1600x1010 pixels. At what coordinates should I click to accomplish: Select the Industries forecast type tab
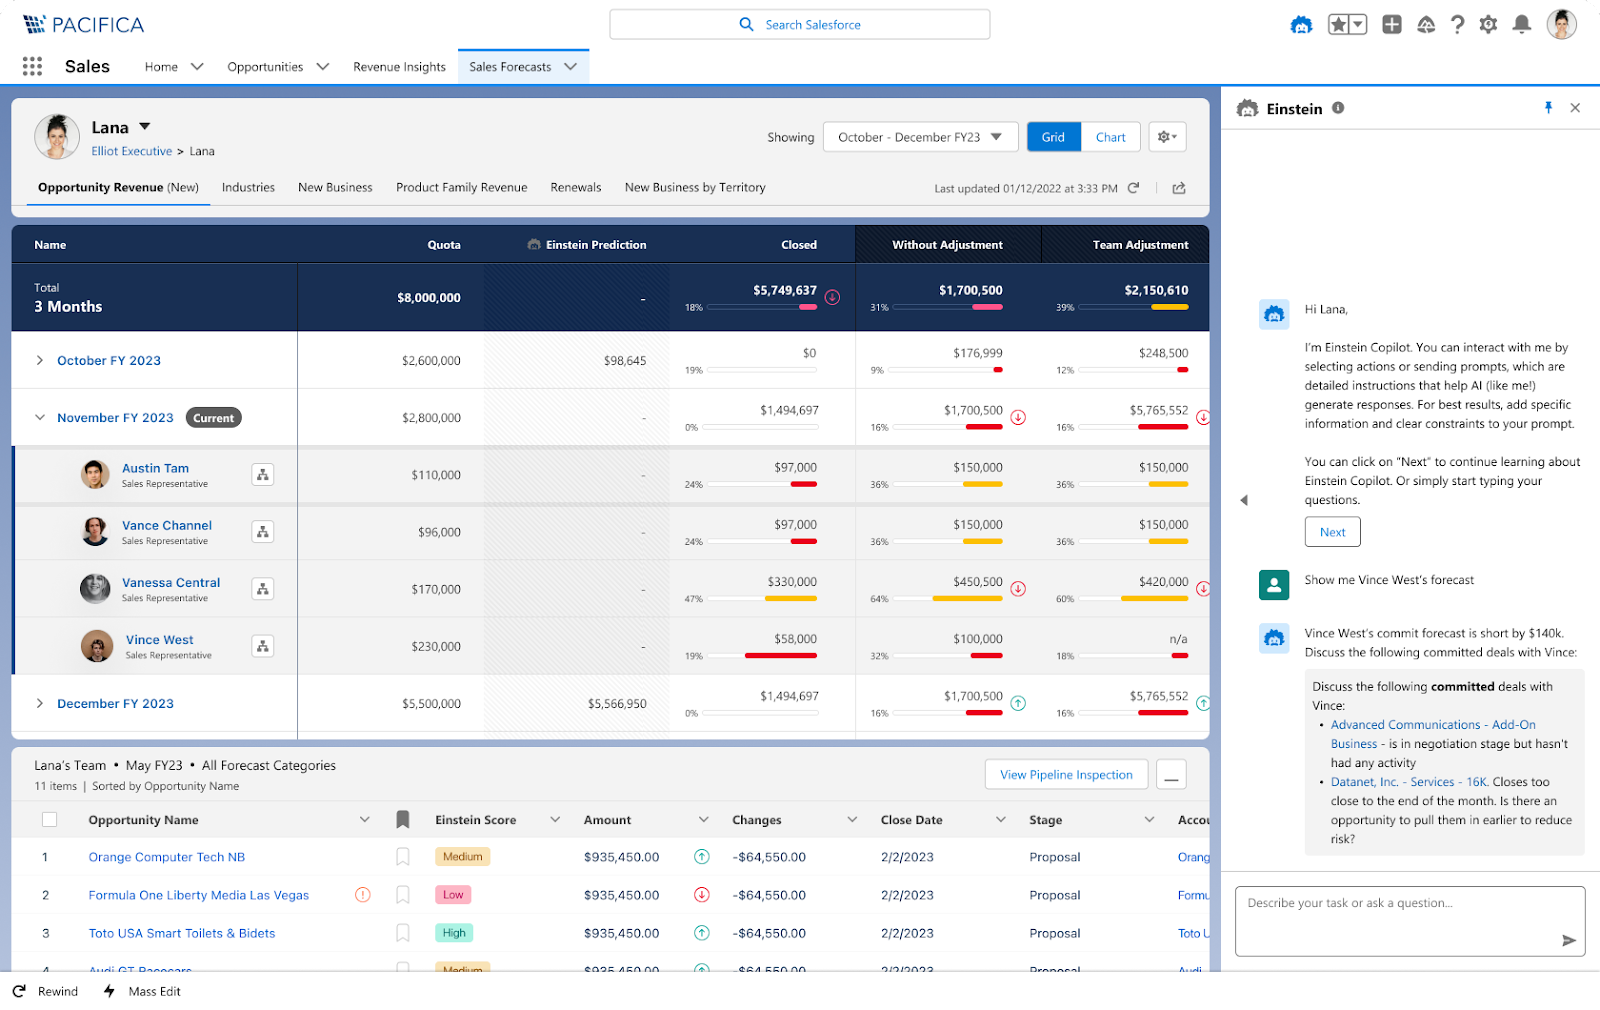click(x=248, y=187)
